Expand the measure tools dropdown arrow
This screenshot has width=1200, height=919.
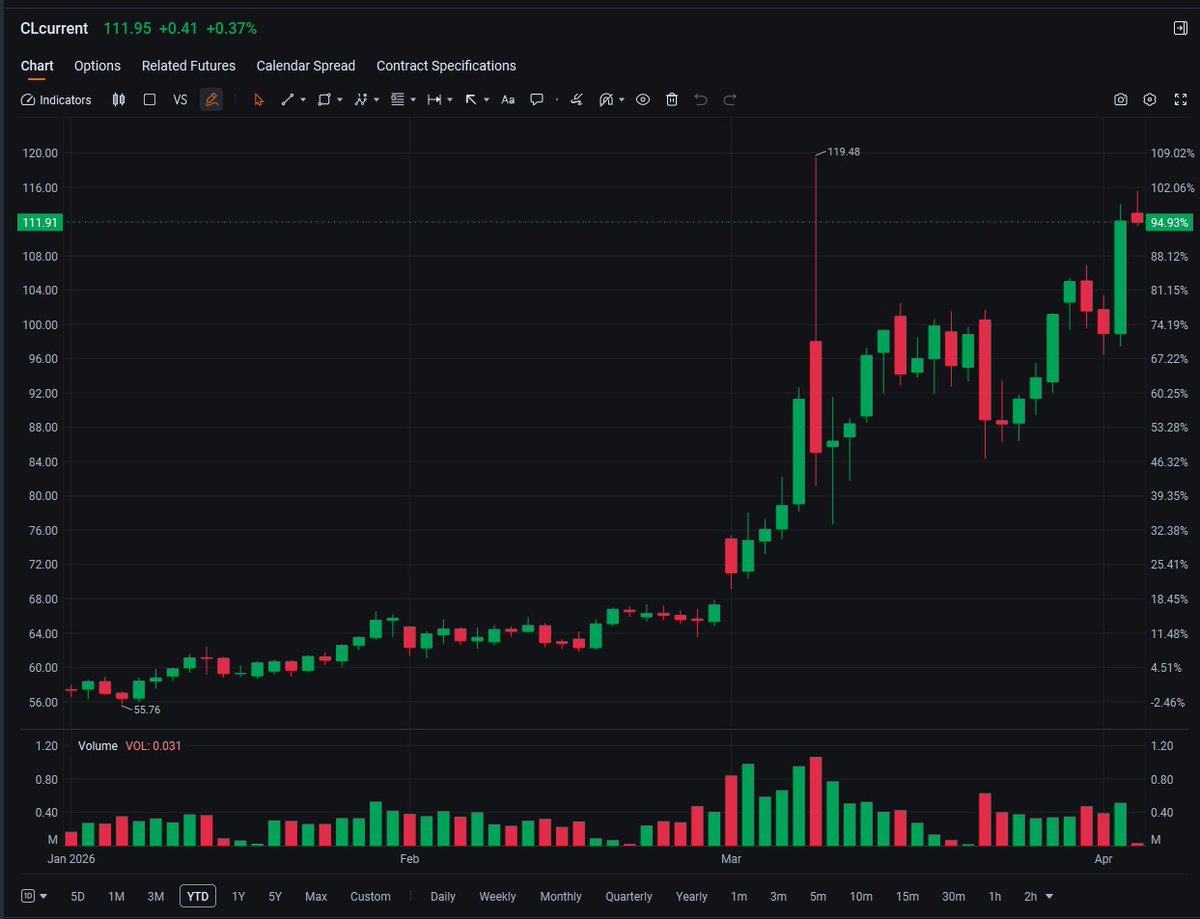click(x=450, y=100)
